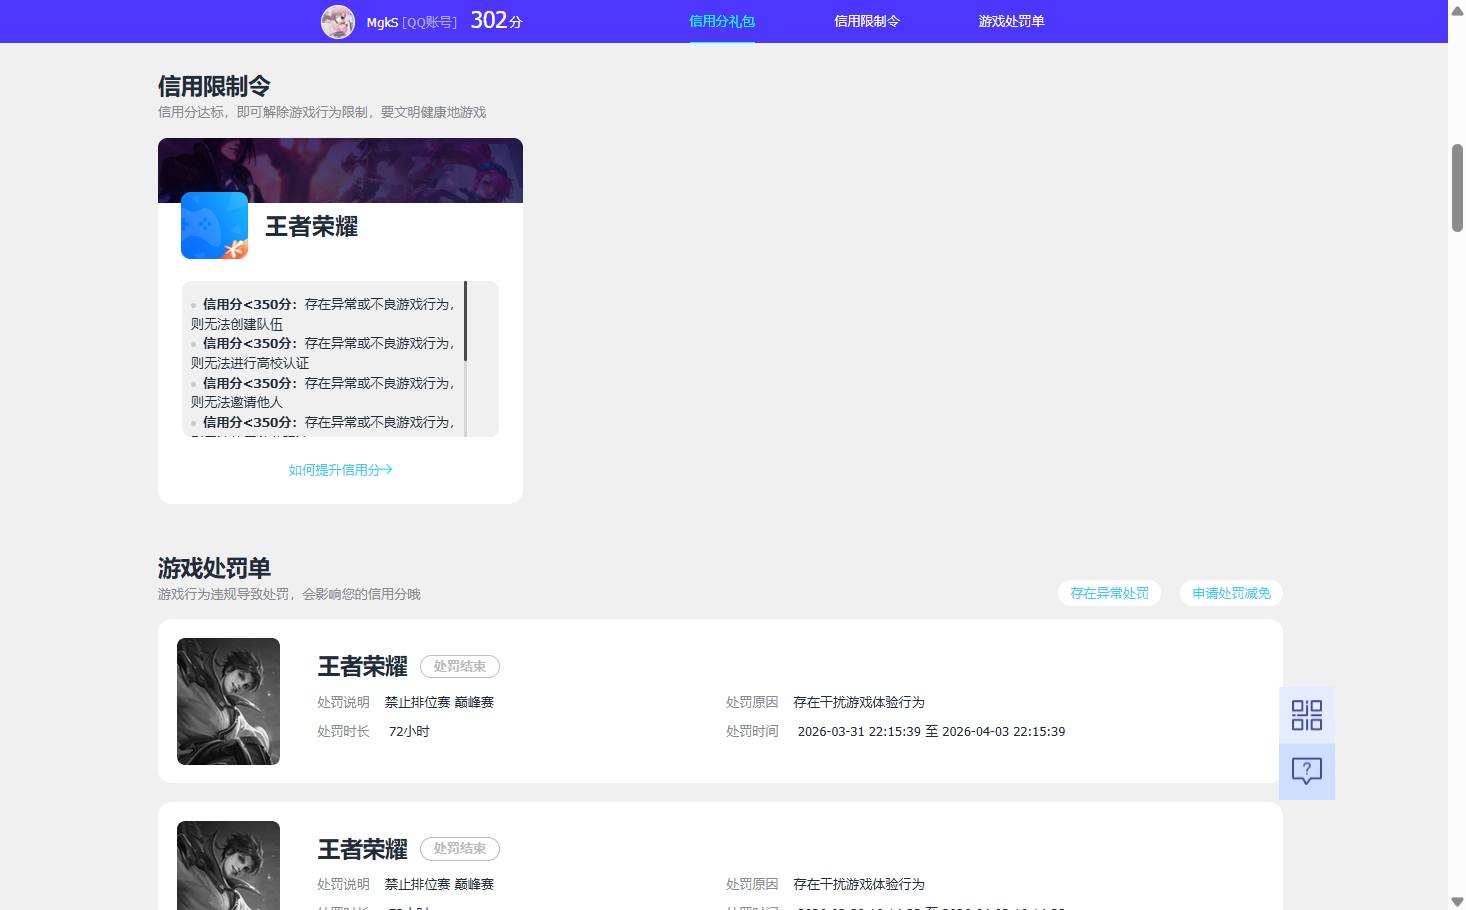Click 则无法邀请他人 restriction text

point(237,402)
